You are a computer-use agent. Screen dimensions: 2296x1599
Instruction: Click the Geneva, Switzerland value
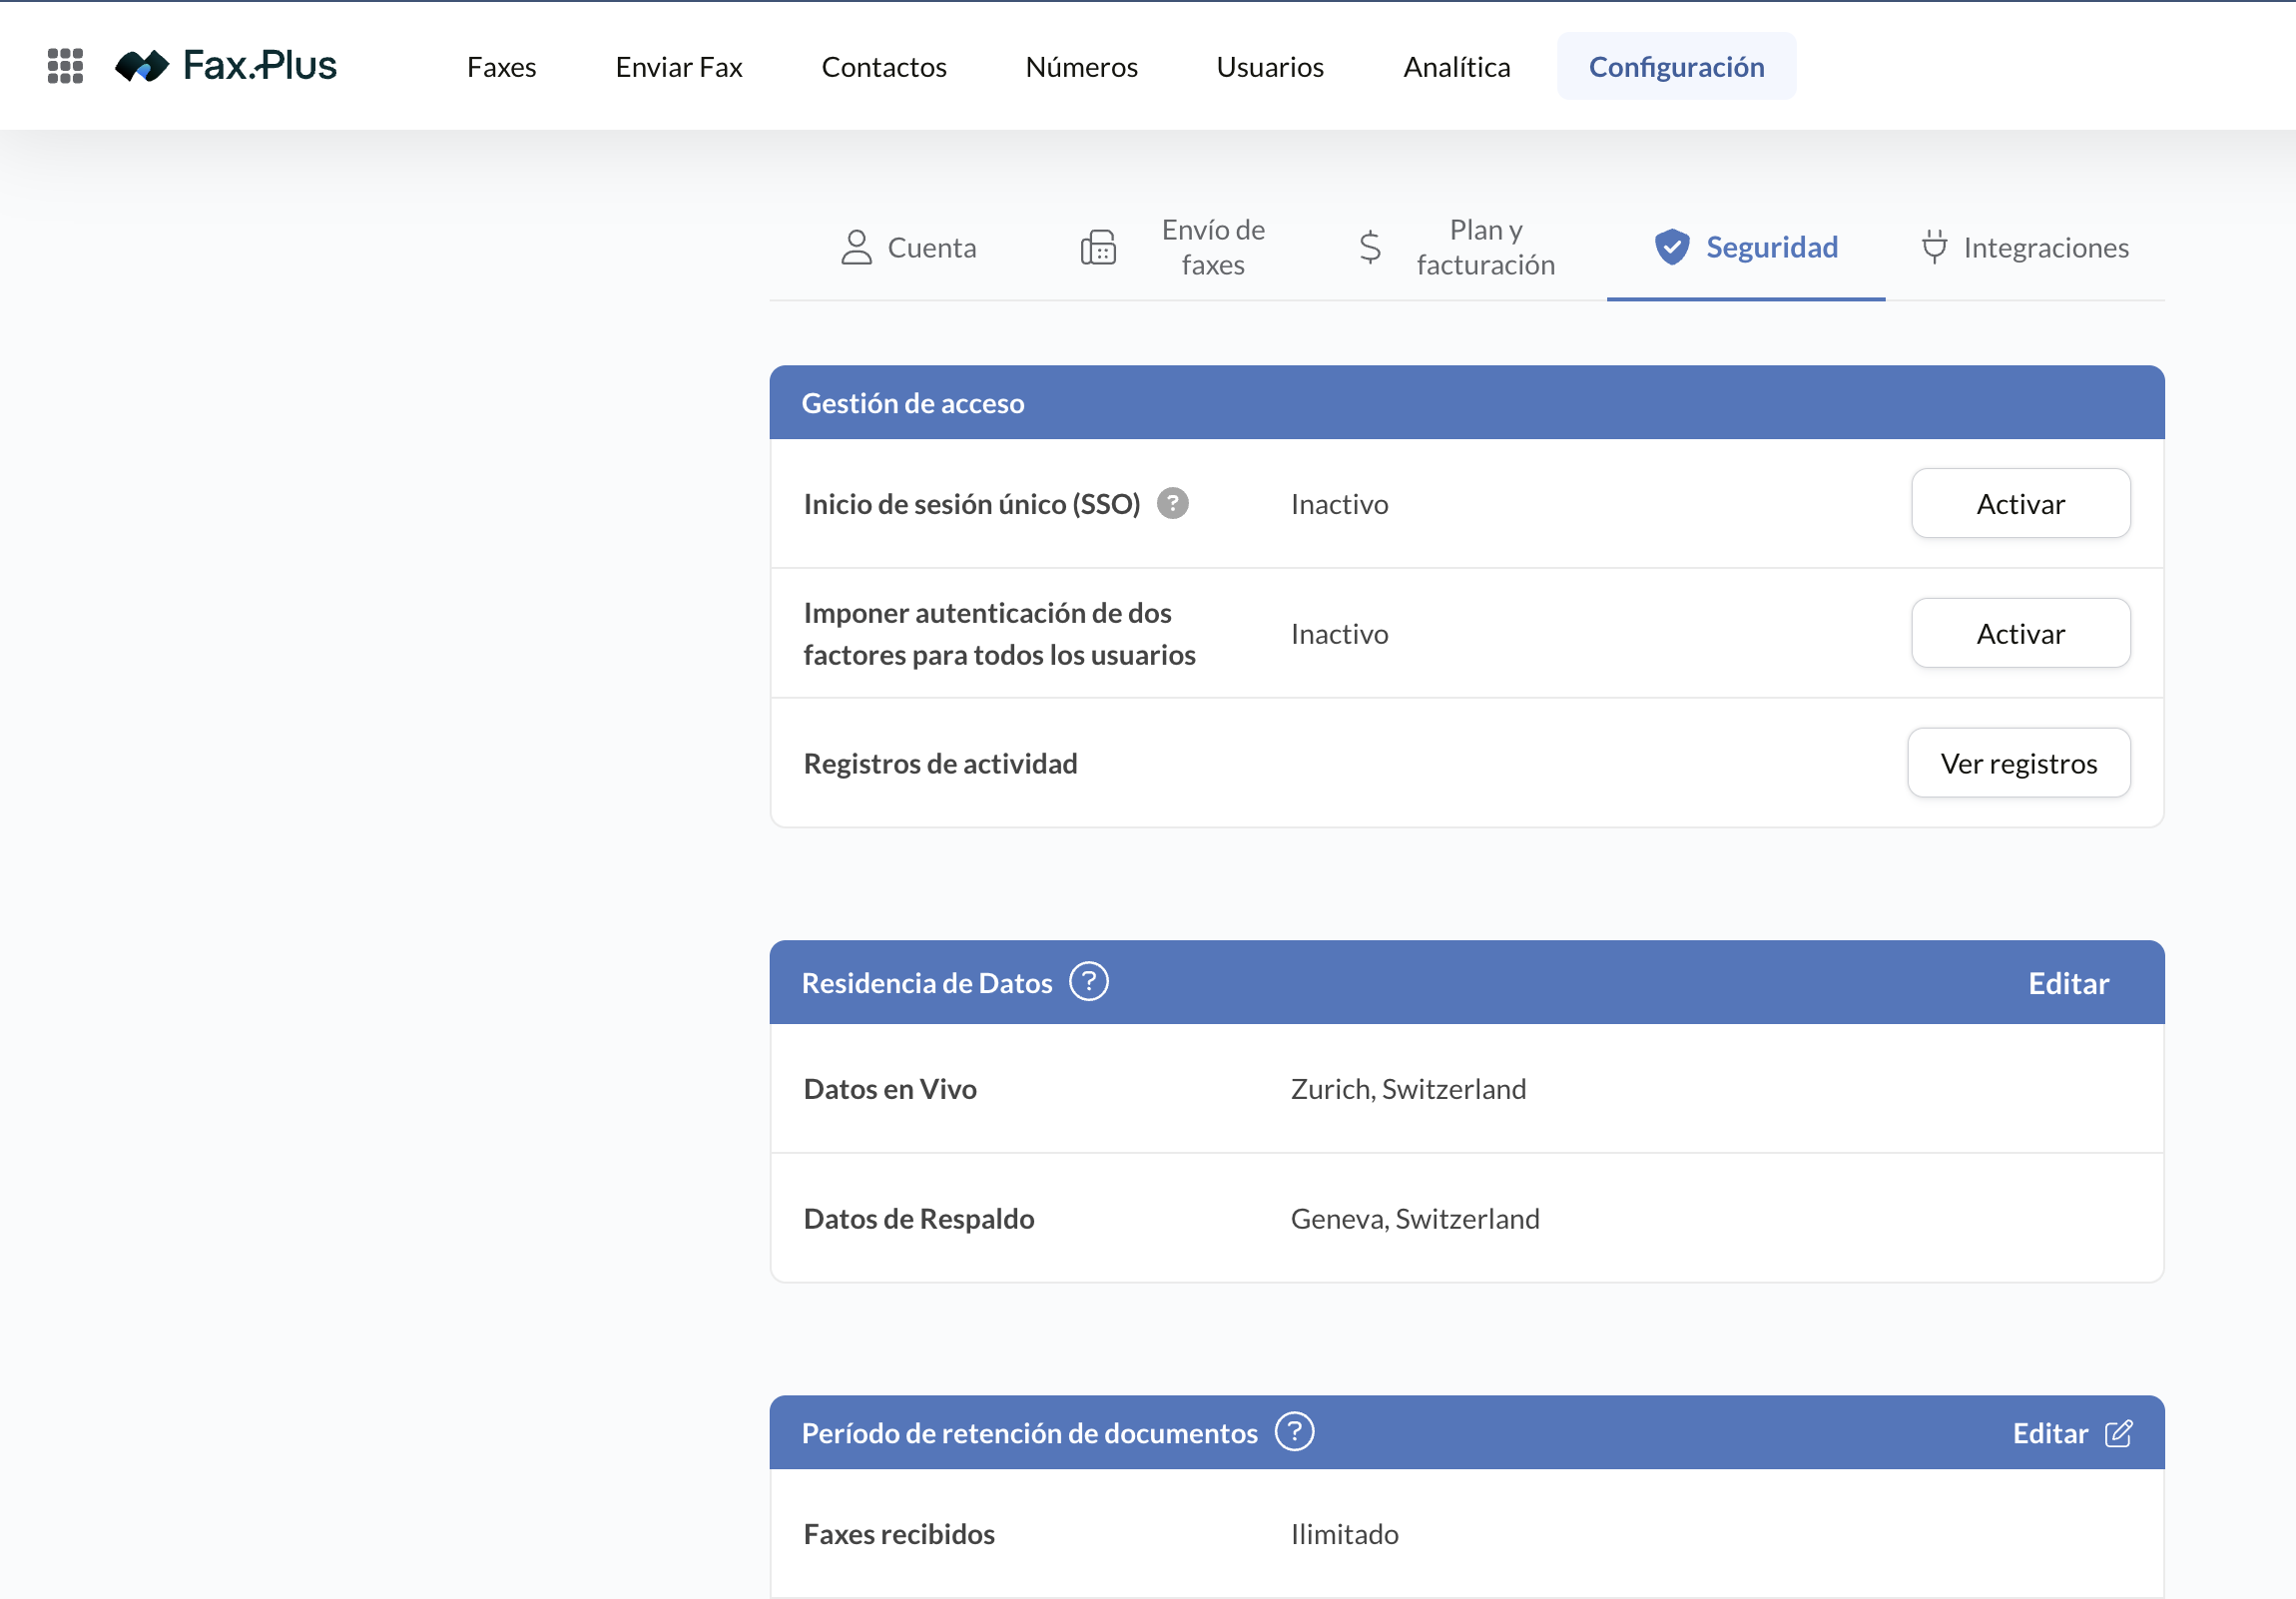(1415, 1219)
